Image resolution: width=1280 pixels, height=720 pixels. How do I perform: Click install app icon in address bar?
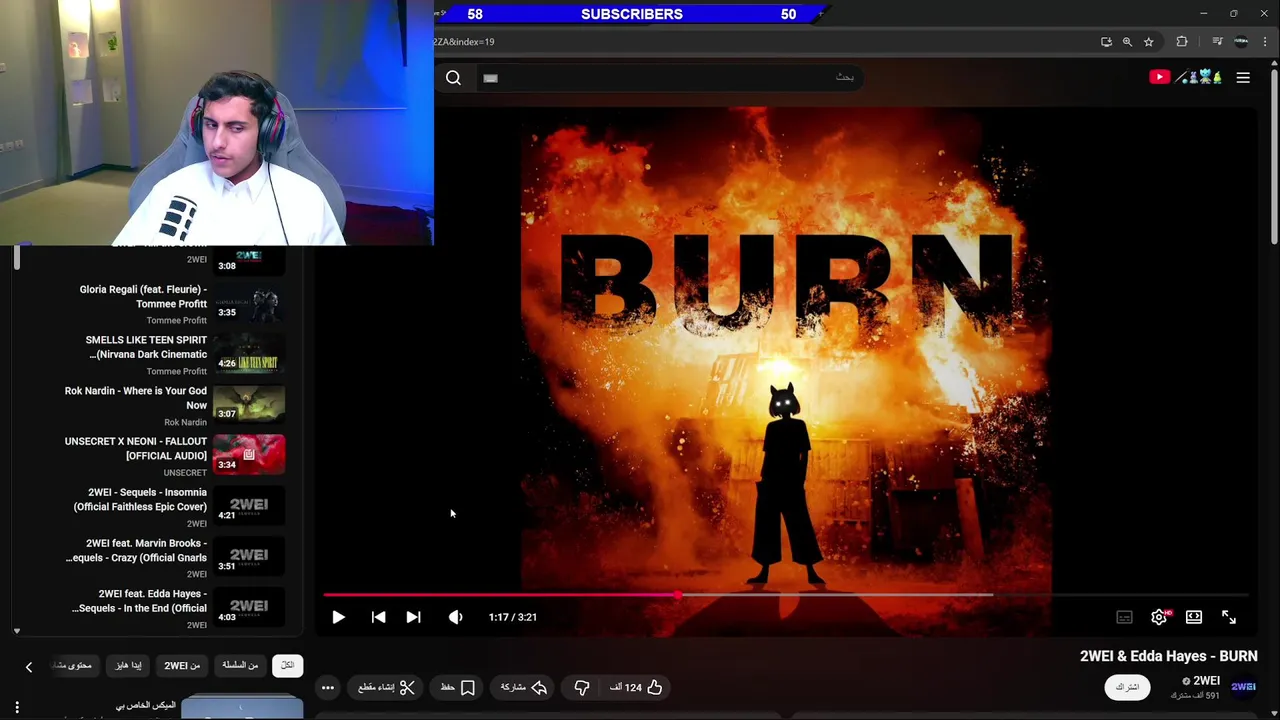tap(1106, 42)
